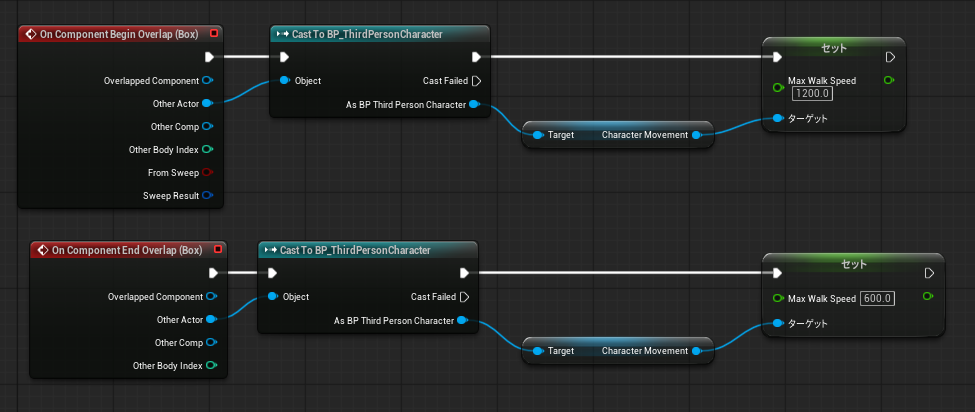The image size is (975, 412).
Task: Click the Max Walk Speed 1200.0 value field
Action: click(814, 94)
